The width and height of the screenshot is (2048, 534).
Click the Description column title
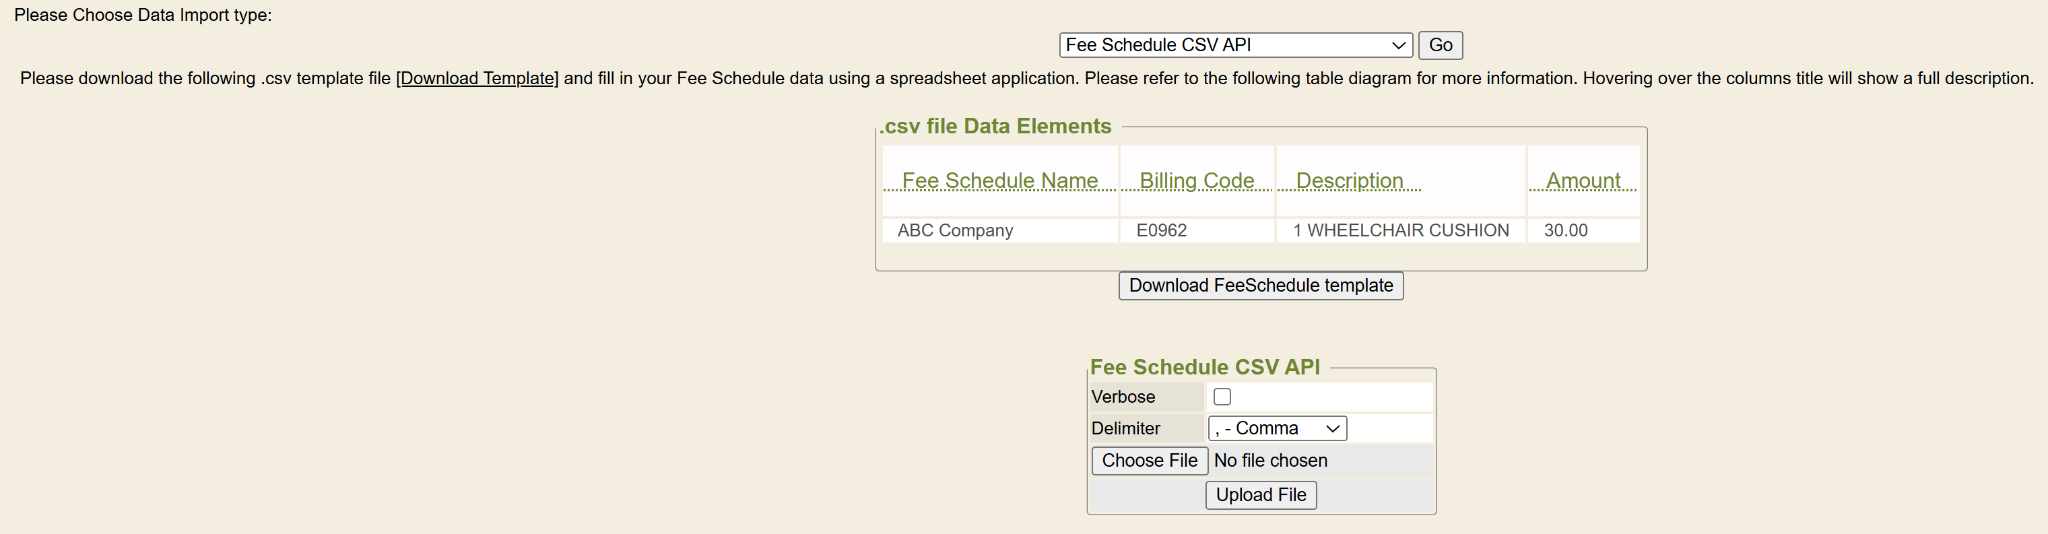click(x=1349, y=181)
